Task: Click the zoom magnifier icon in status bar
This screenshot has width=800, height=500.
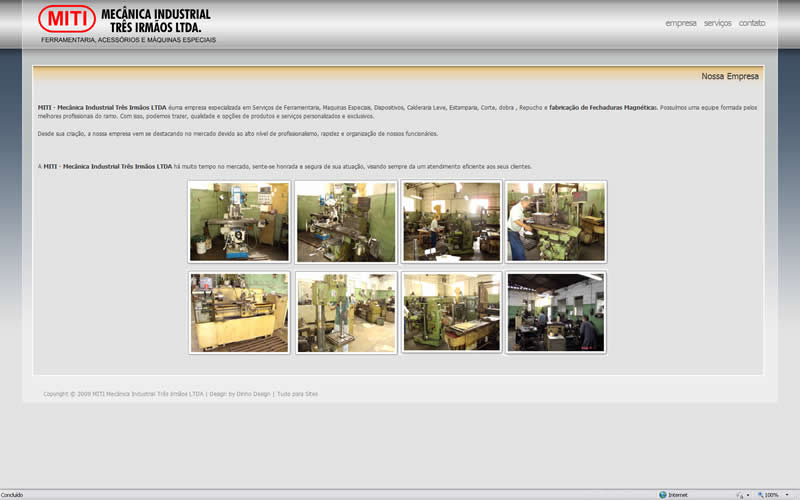Action: coord(760,495)
